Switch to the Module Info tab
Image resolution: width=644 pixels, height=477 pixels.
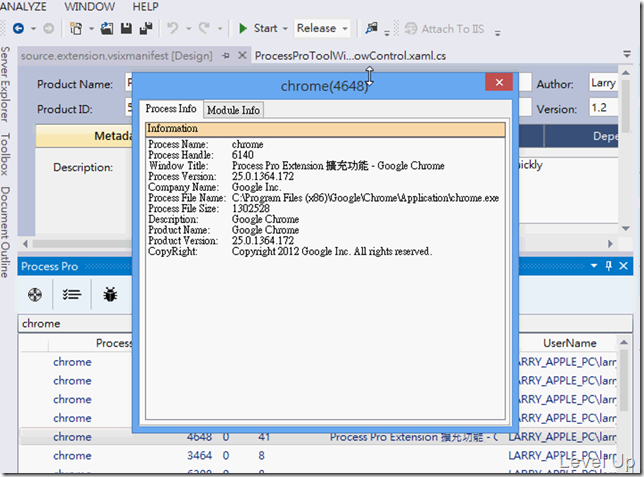tap(233, 110)
